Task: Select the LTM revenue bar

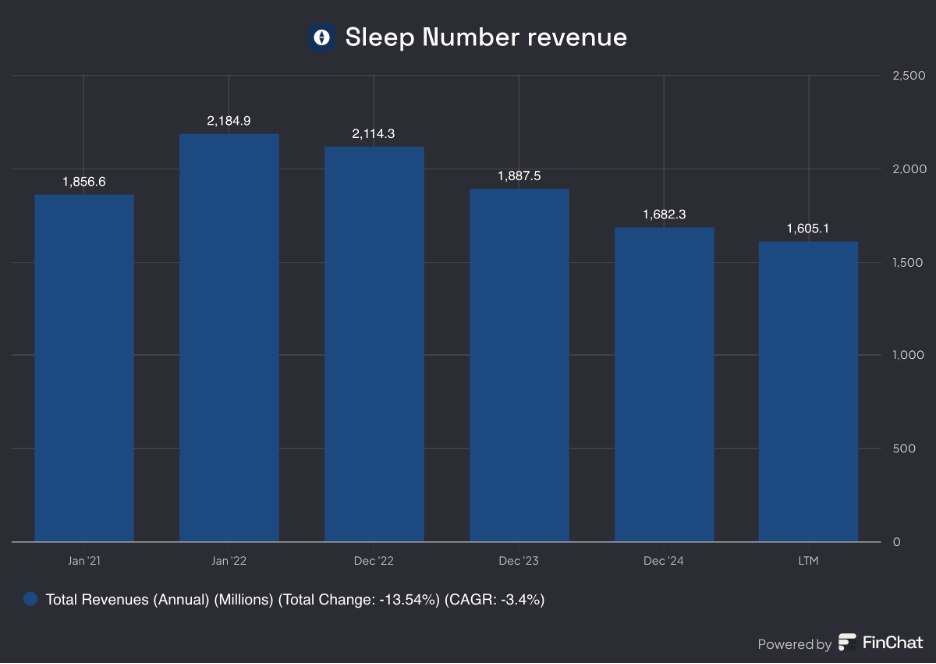Action: point(808,392)
